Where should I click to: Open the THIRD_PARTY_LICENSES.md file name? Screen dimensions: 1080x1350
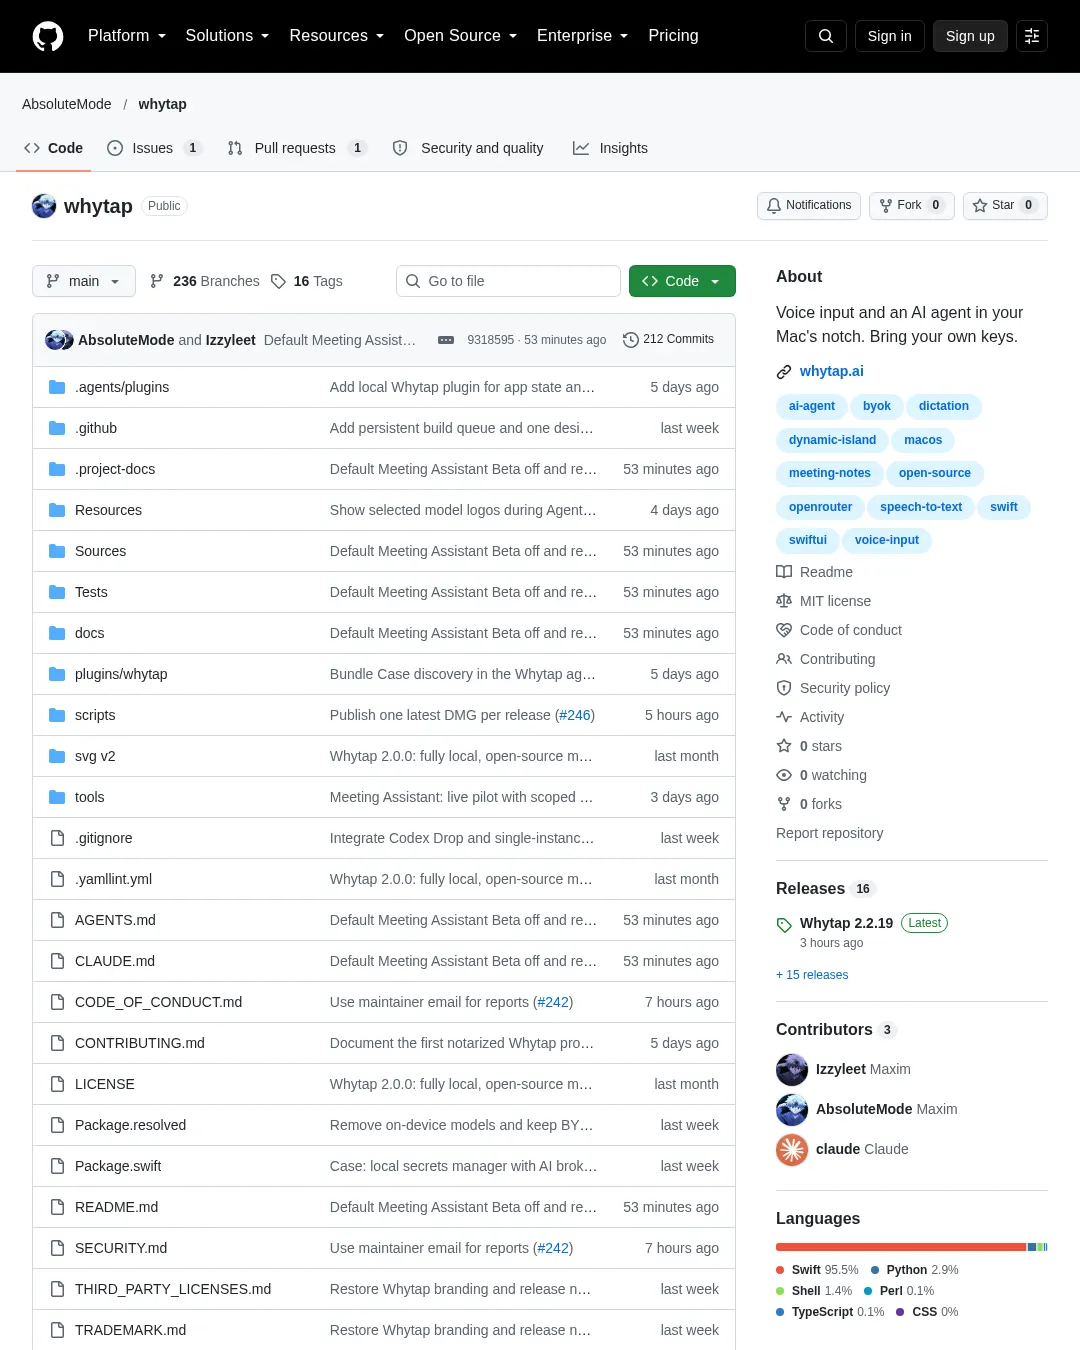[x=173, y=1289]
